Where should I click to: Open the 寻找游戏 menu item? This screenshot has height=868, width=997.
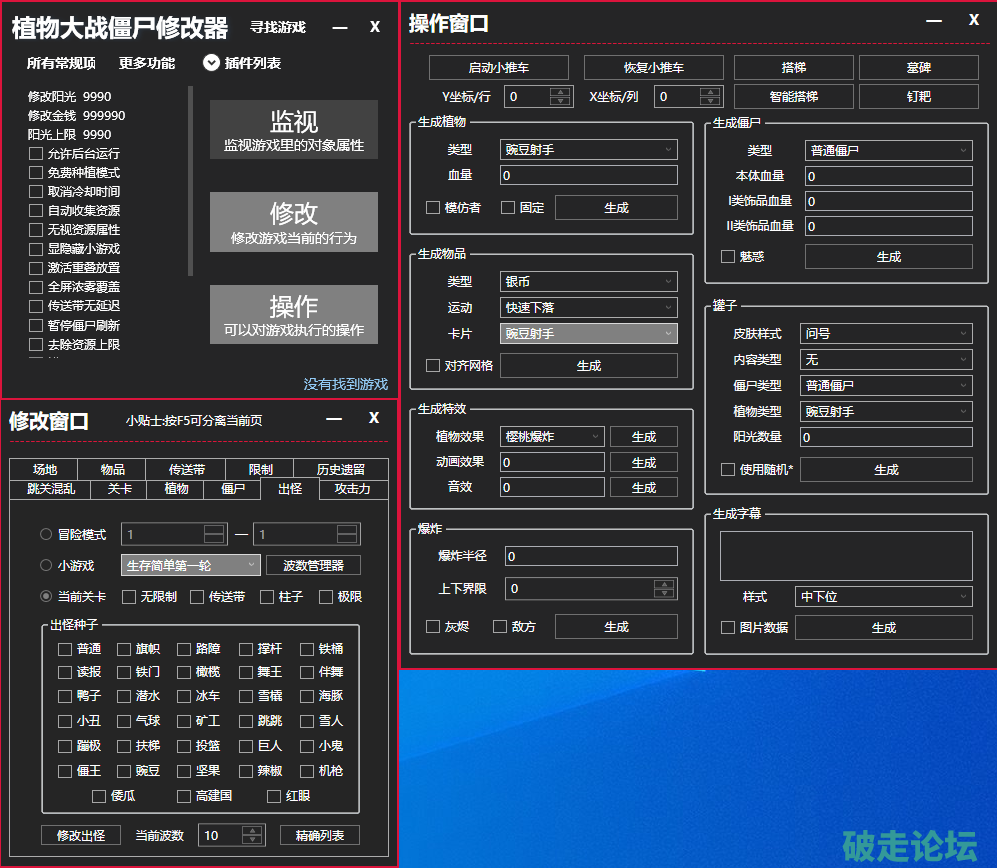(277, 27)
